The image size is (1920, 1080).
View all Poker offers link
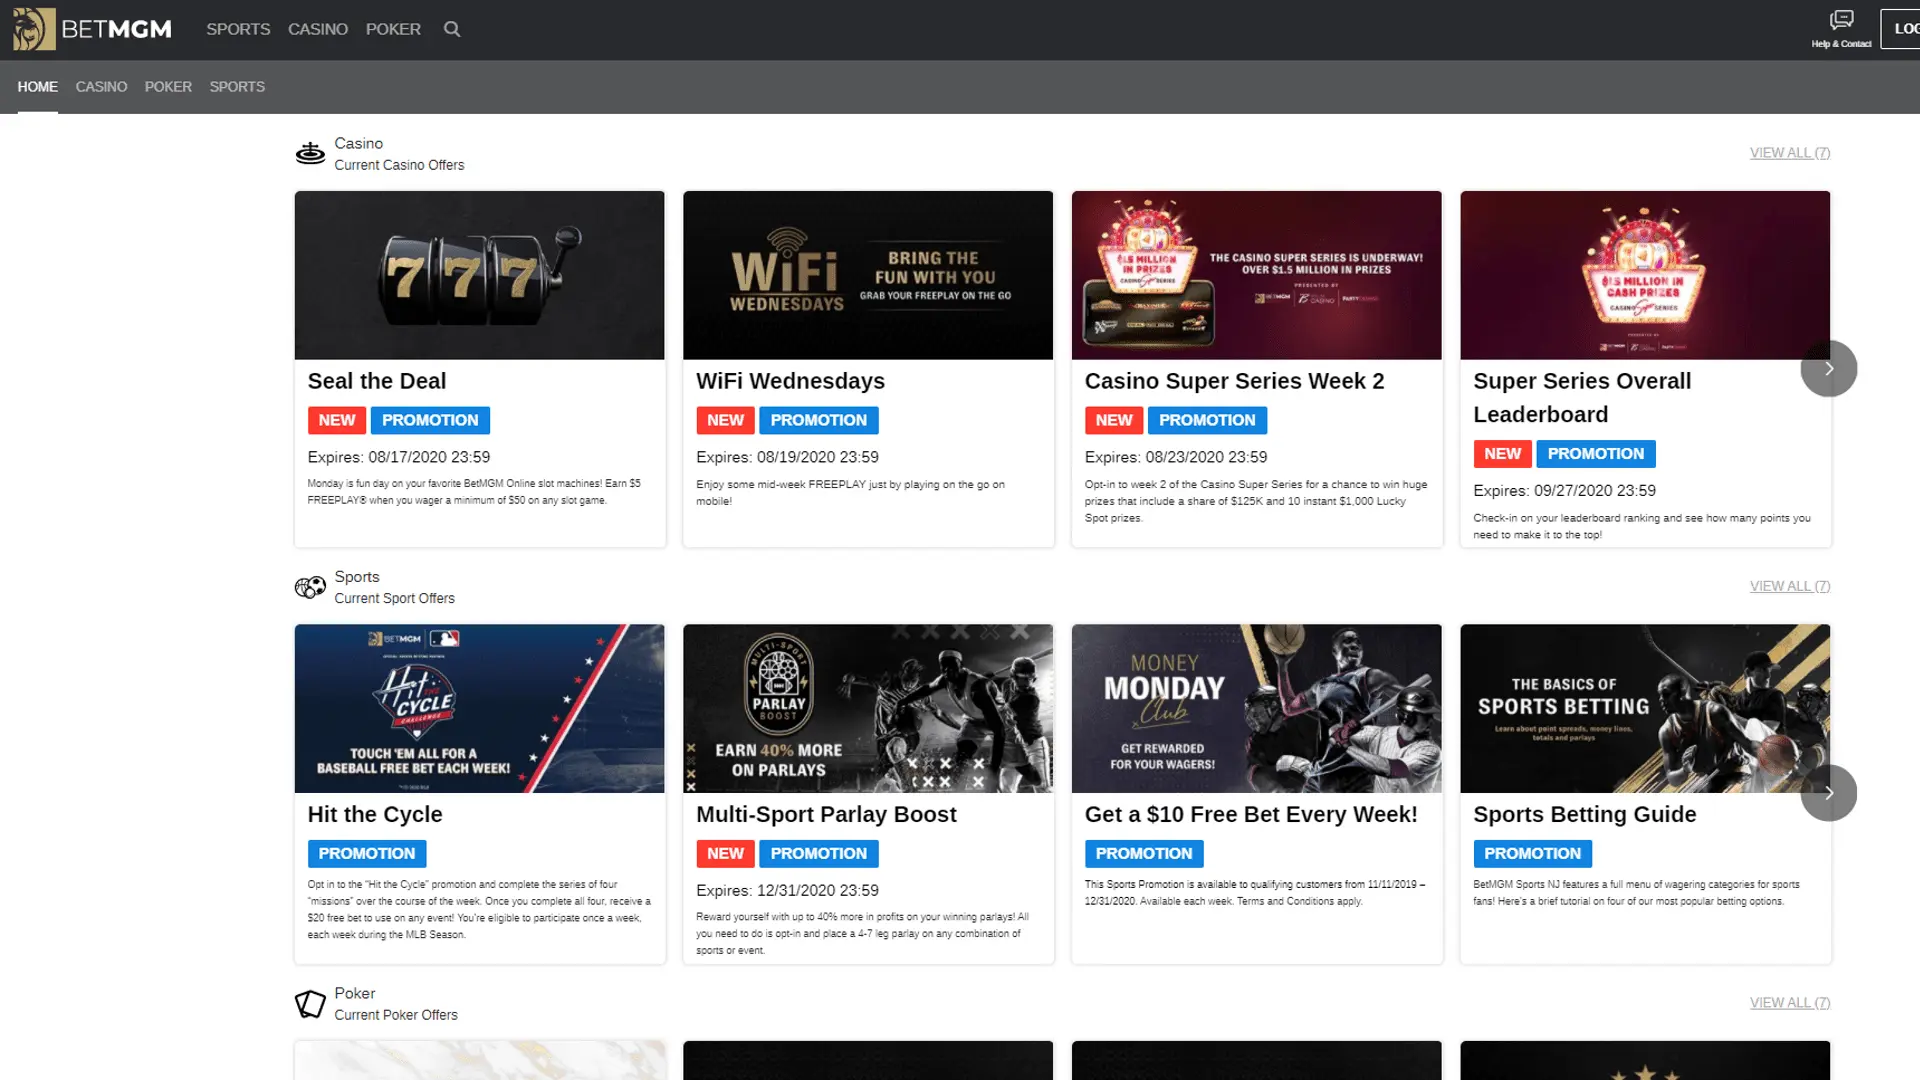pyautogui.click(x=1789, y=1003)
